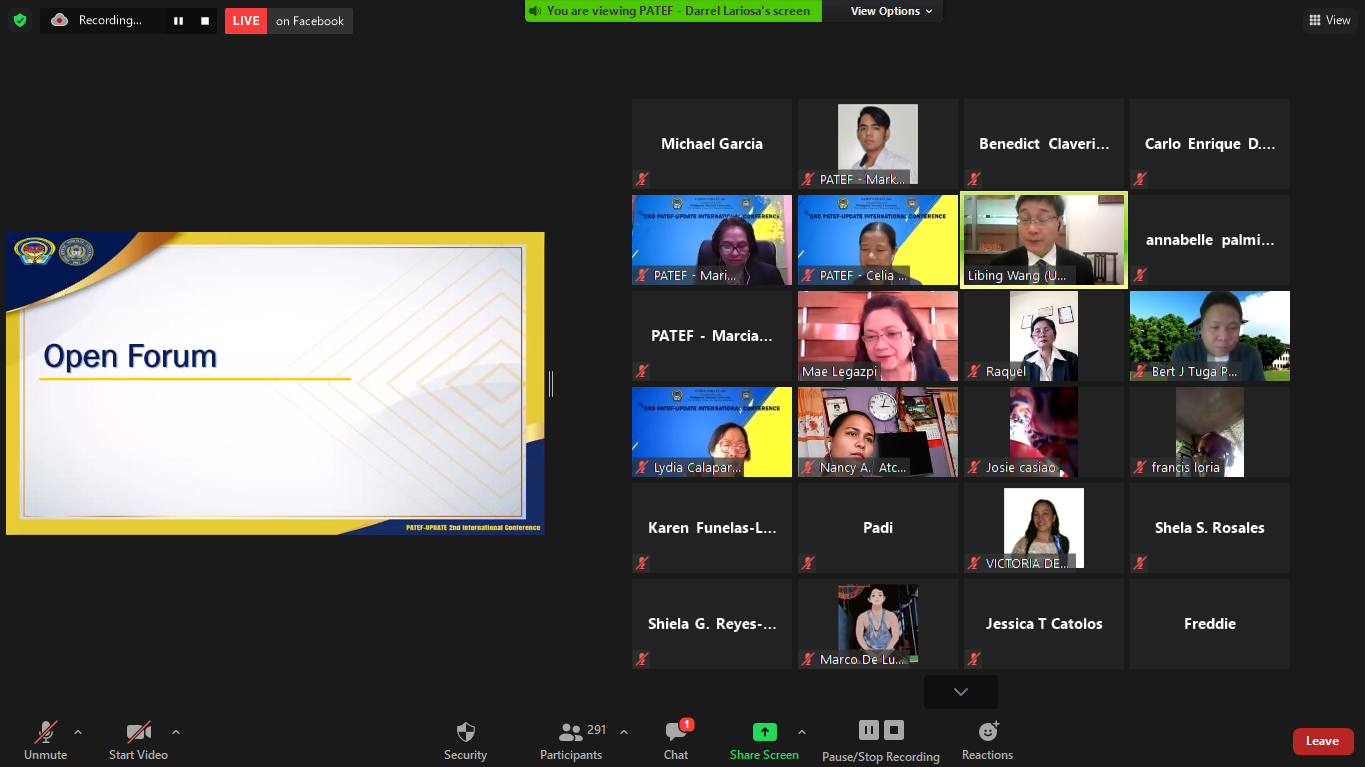1365x767 pixels.
Task: Open the Security options
Action: [x=465, y=741]
